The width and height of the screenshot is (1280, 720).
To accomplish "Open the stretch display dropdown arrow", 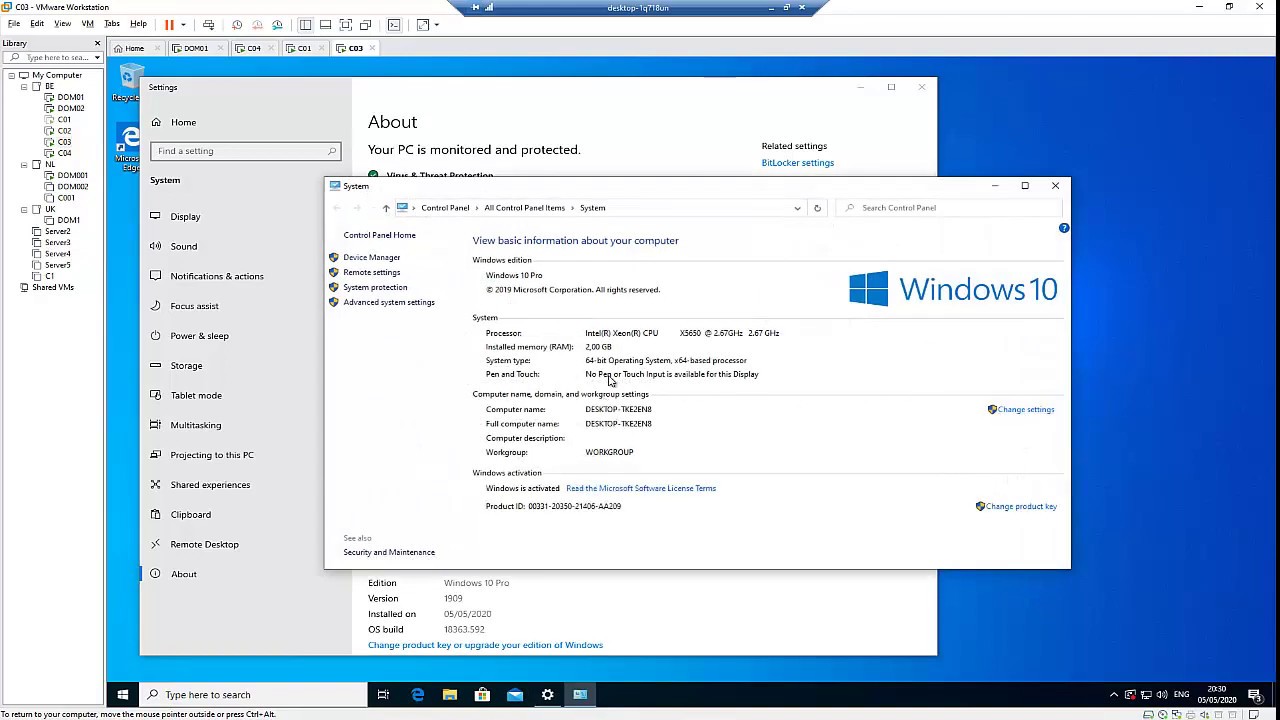I will coord(437,24).
